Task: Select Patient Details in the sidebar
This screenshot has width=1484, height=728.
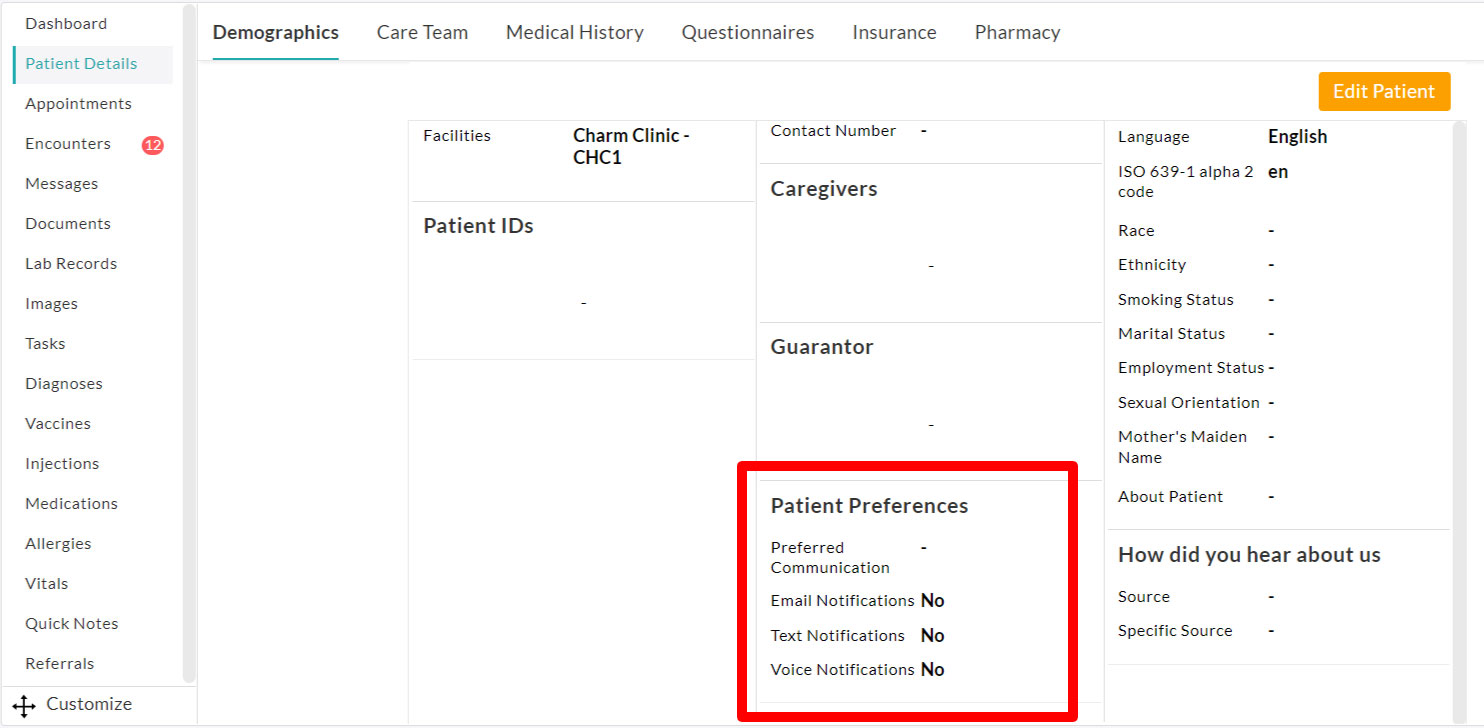Action: [x=81, y=64]
